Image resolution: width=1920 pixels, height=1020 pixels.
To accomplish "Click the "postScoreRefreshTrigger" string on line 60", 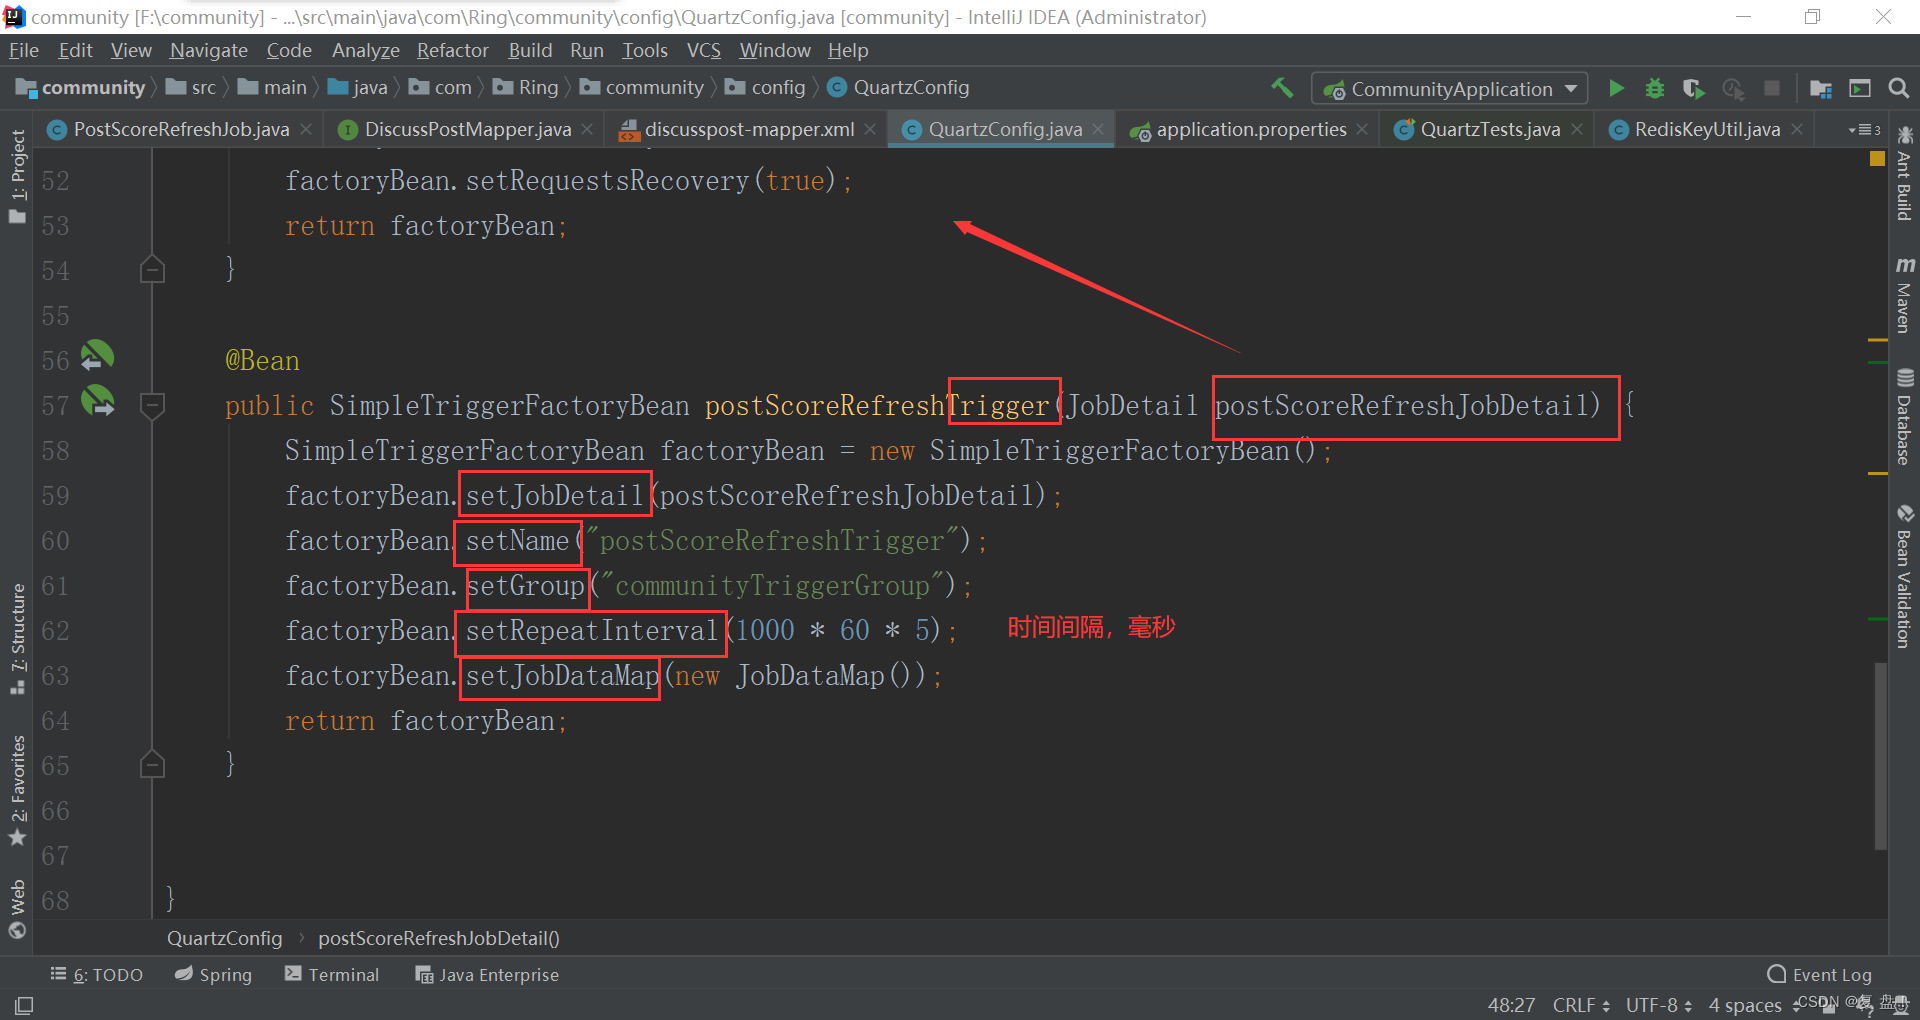I will pos(772,541).
